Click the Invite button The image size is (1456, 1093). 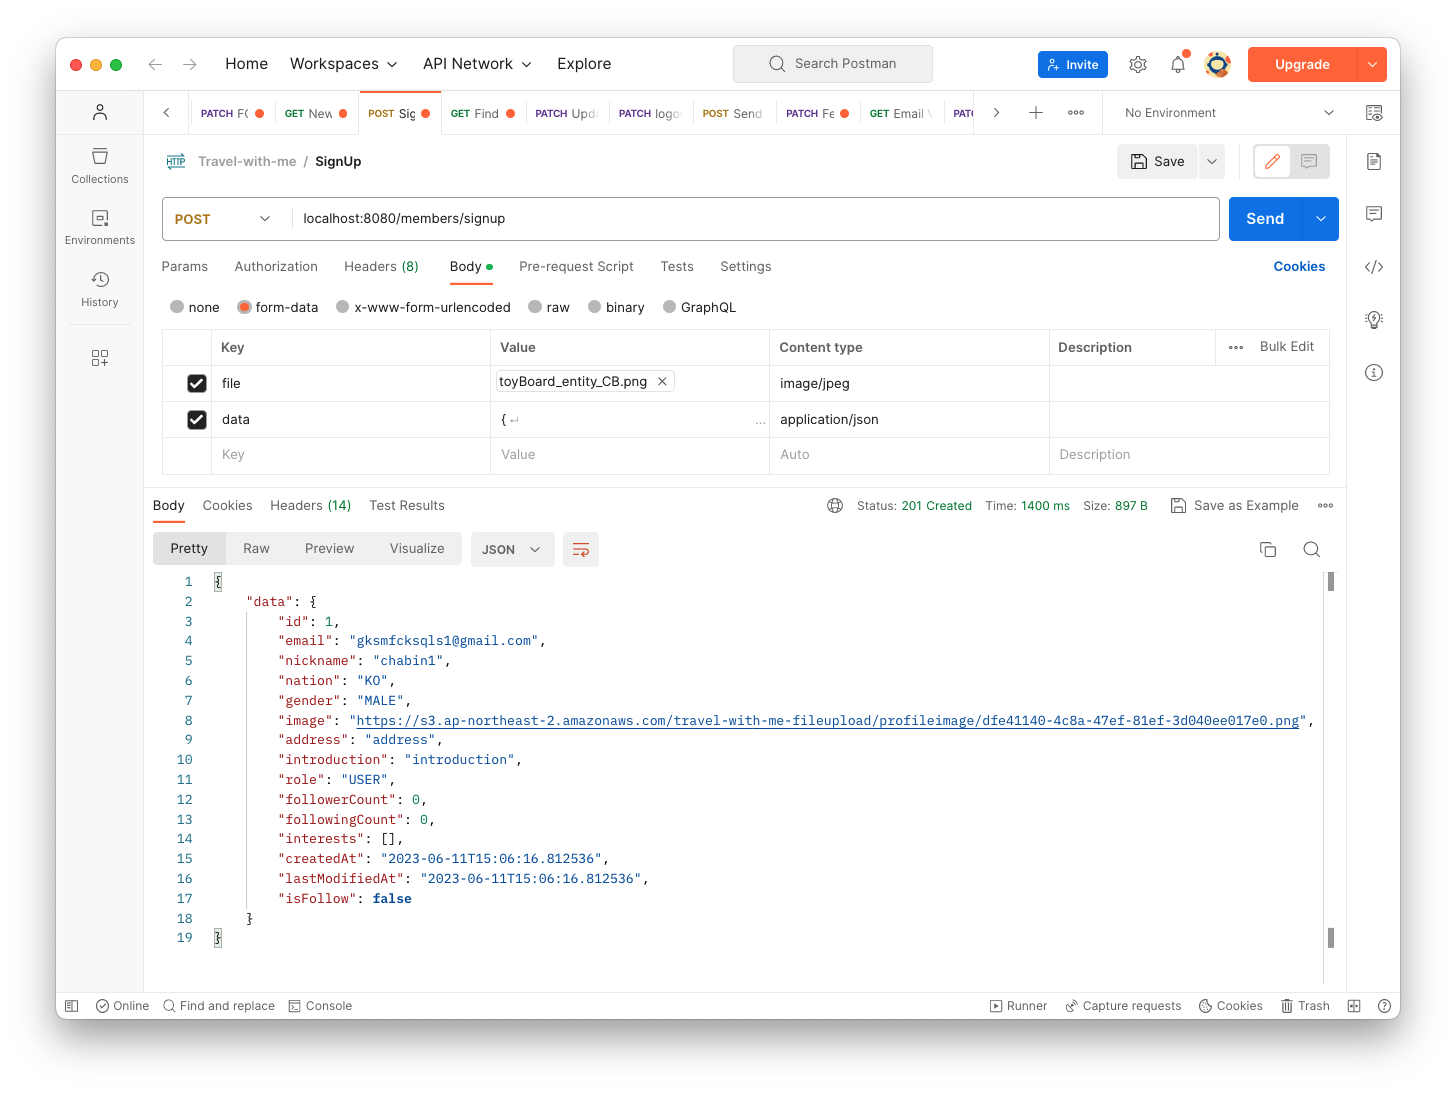pyautogui.click(x=1073, y=64)
